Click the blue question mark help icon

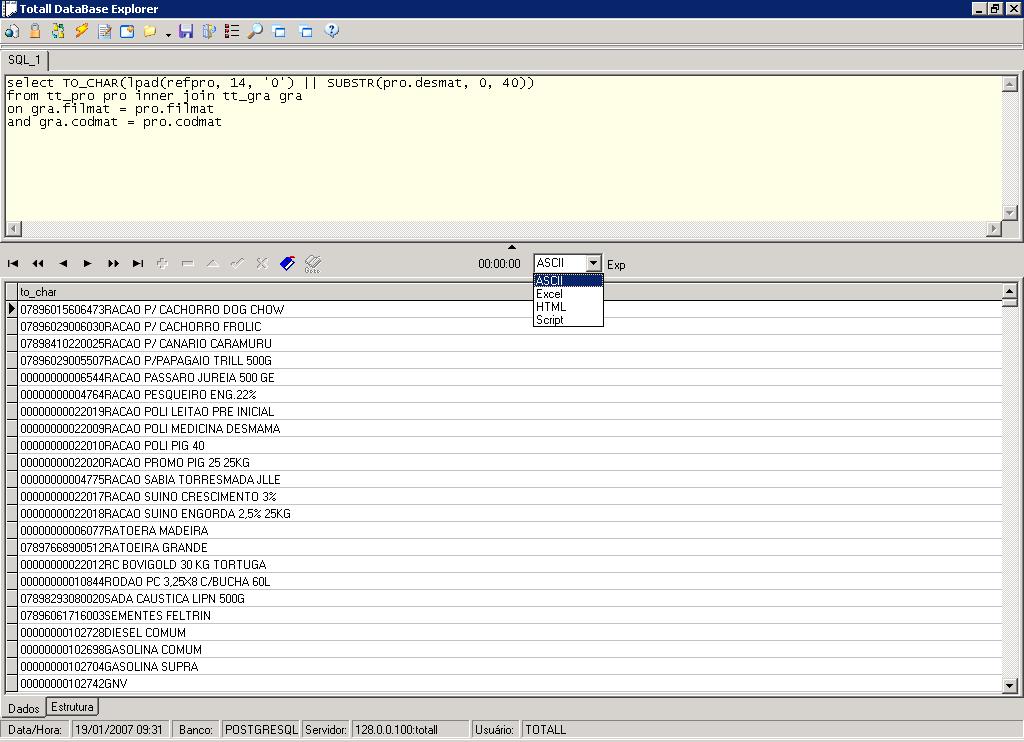332,31
